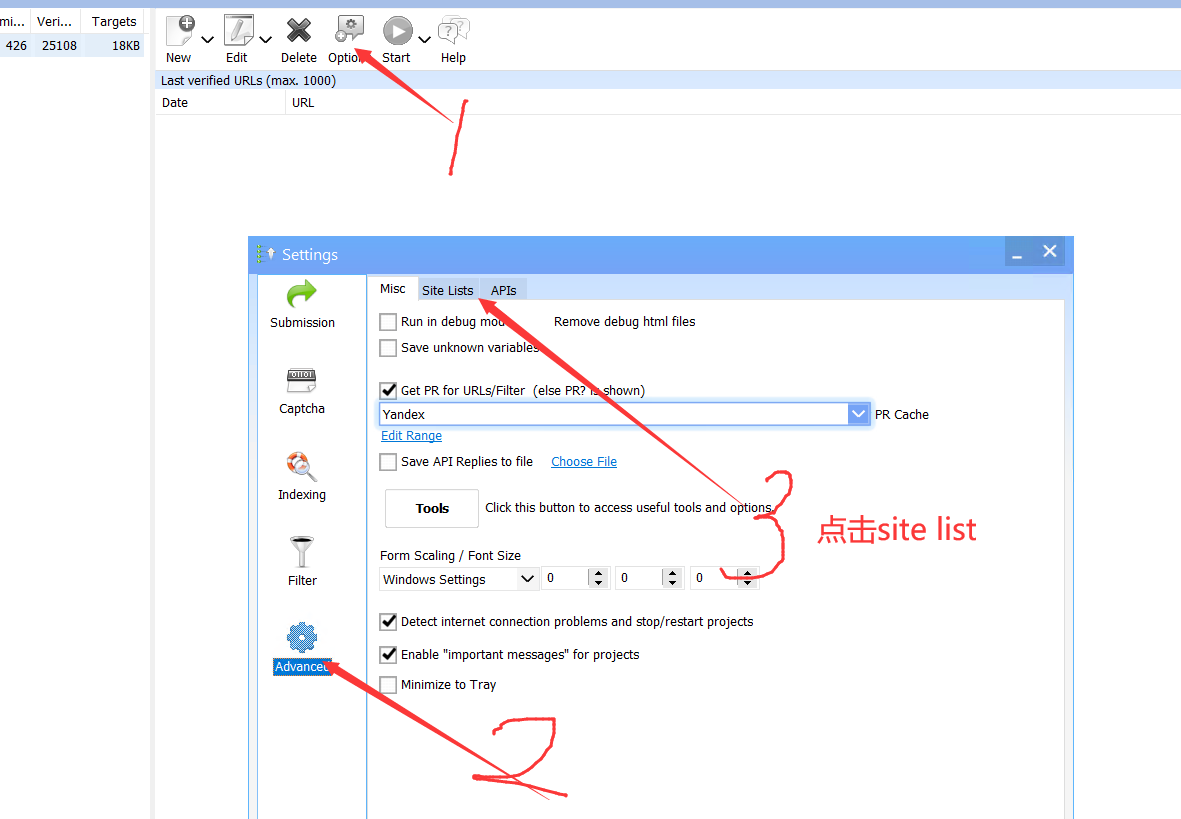Uncheck Get PR for URLs/Filter

click(388, 391)
